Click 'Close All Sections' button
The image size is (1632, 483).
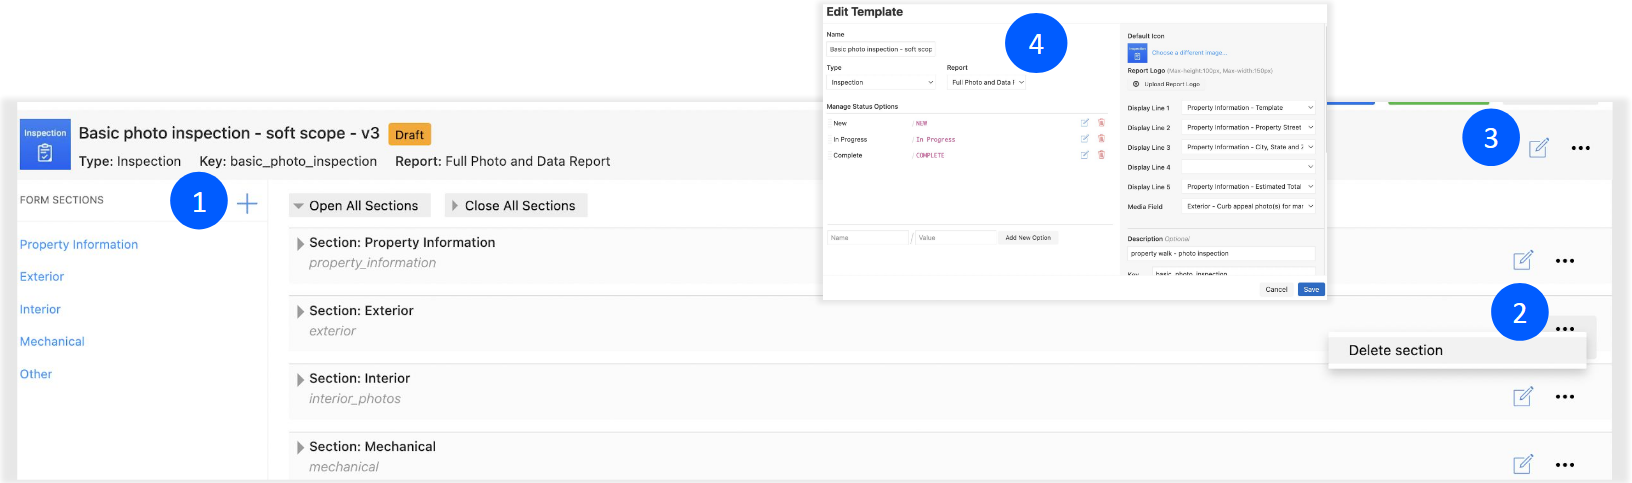pyautogui.click(x=516, y=206)
